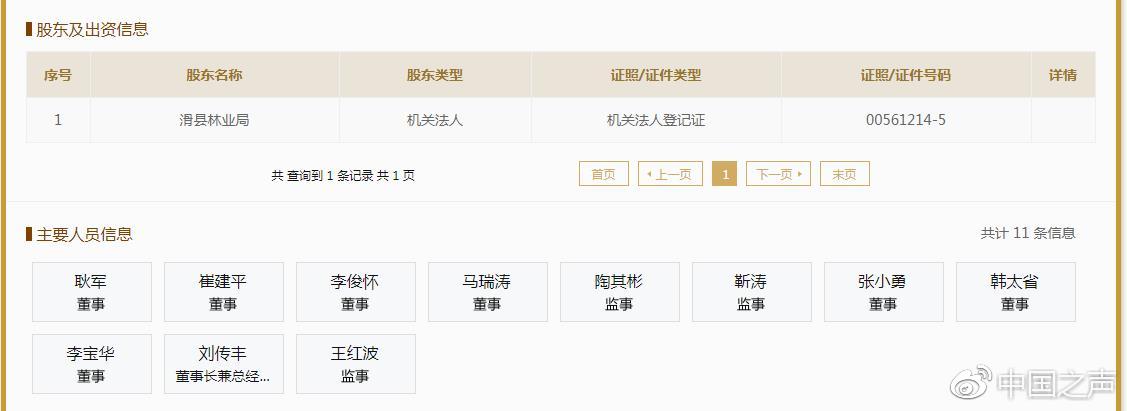Select 马瑞涛 personnel card
This screenshot has height=411, width=1127.
click(x=488, y=292)
